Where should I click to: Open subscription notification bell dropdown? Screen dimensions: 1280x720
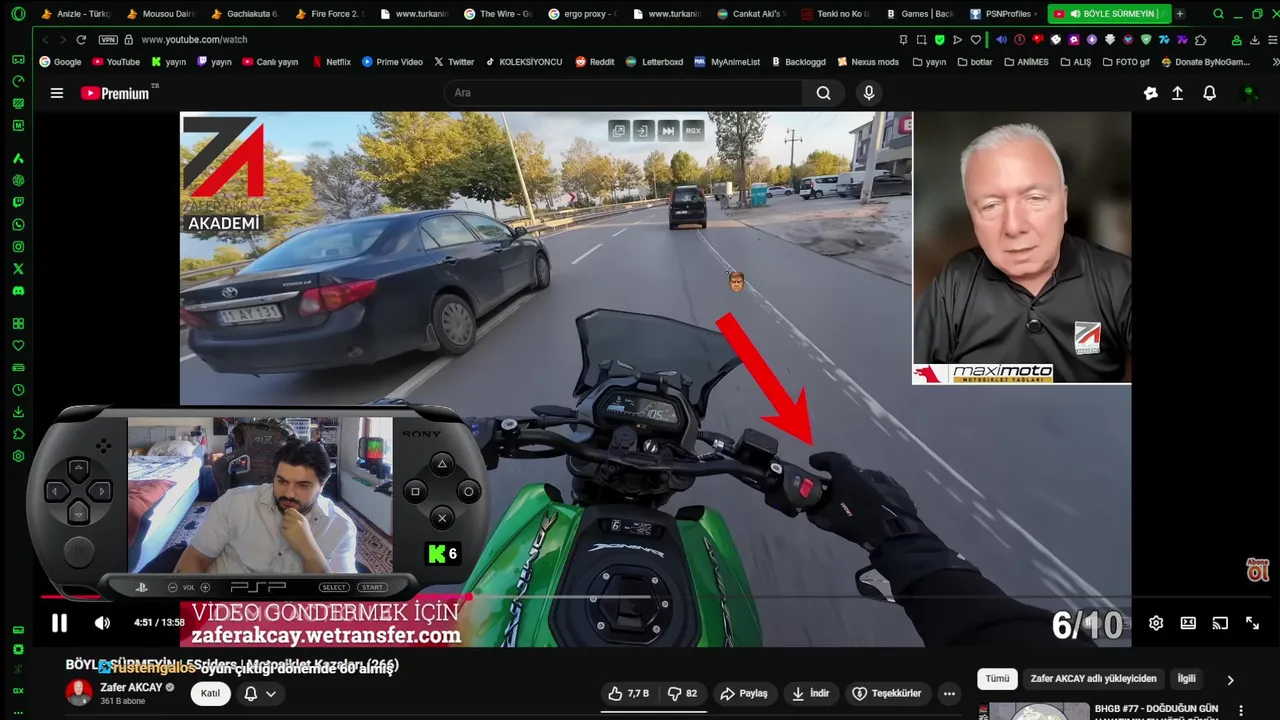259,693
